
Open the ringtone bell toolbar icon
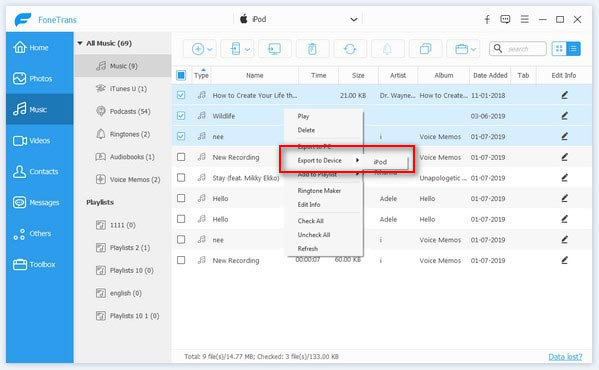pos(387,49)
